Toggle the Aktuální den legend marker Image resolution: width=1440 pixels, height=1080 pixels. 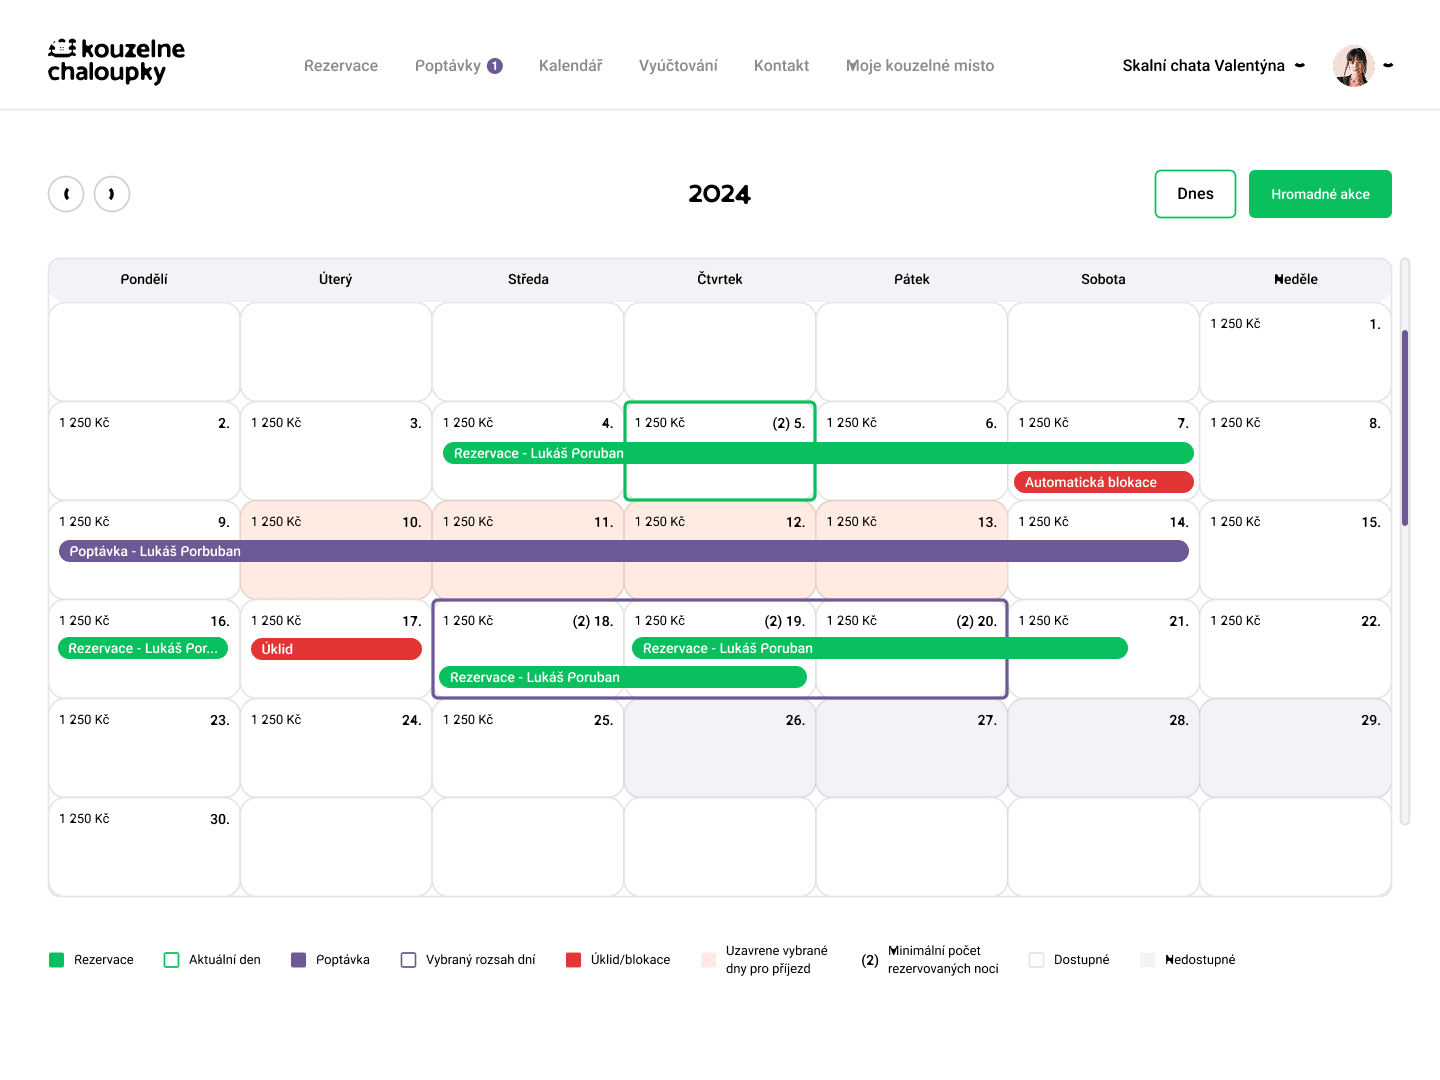pos(172,959)
